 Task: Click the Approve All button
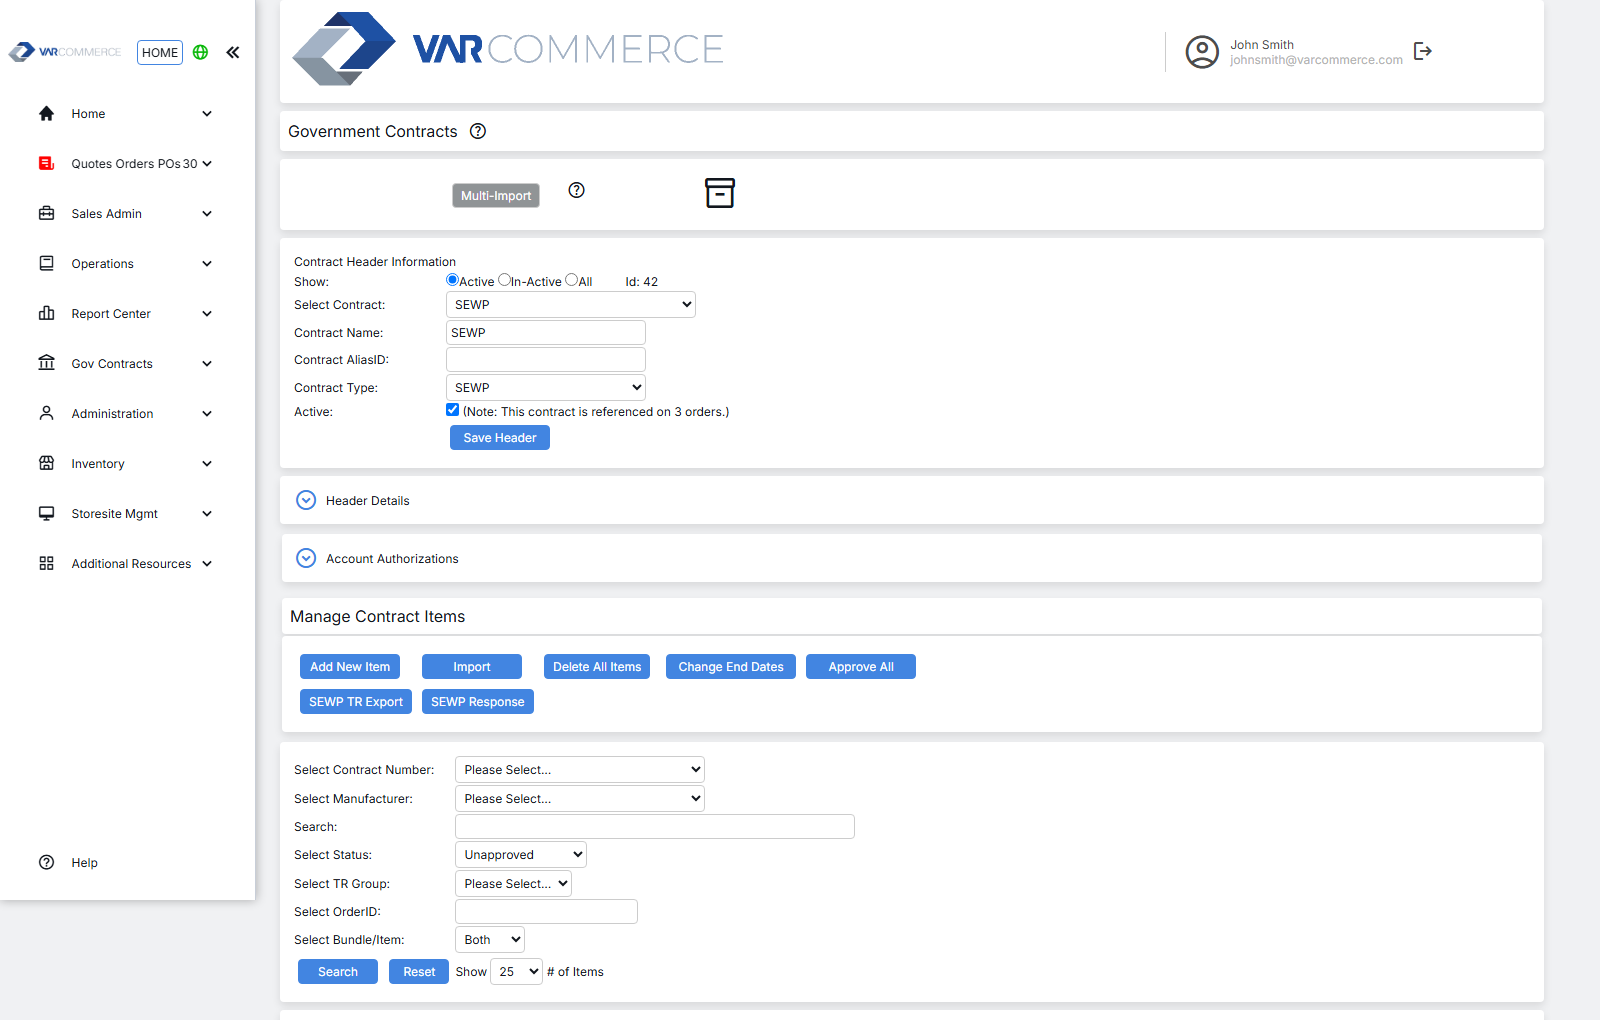[x=861, y=667]
